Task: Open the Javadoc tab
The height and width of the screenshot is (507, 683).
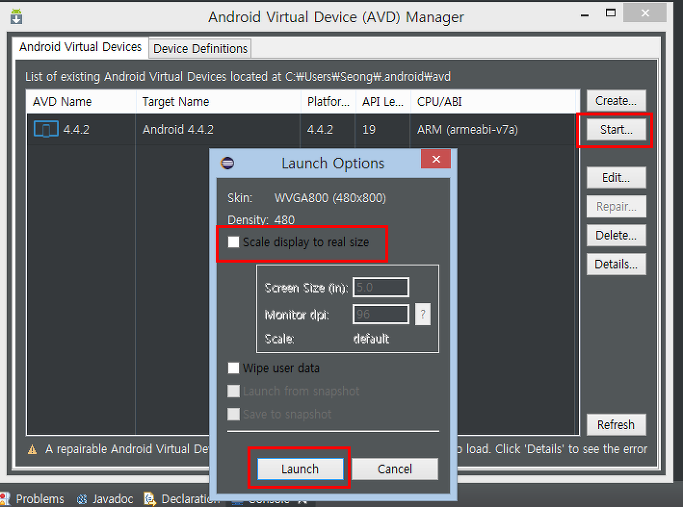Action: tap(105, 499)
